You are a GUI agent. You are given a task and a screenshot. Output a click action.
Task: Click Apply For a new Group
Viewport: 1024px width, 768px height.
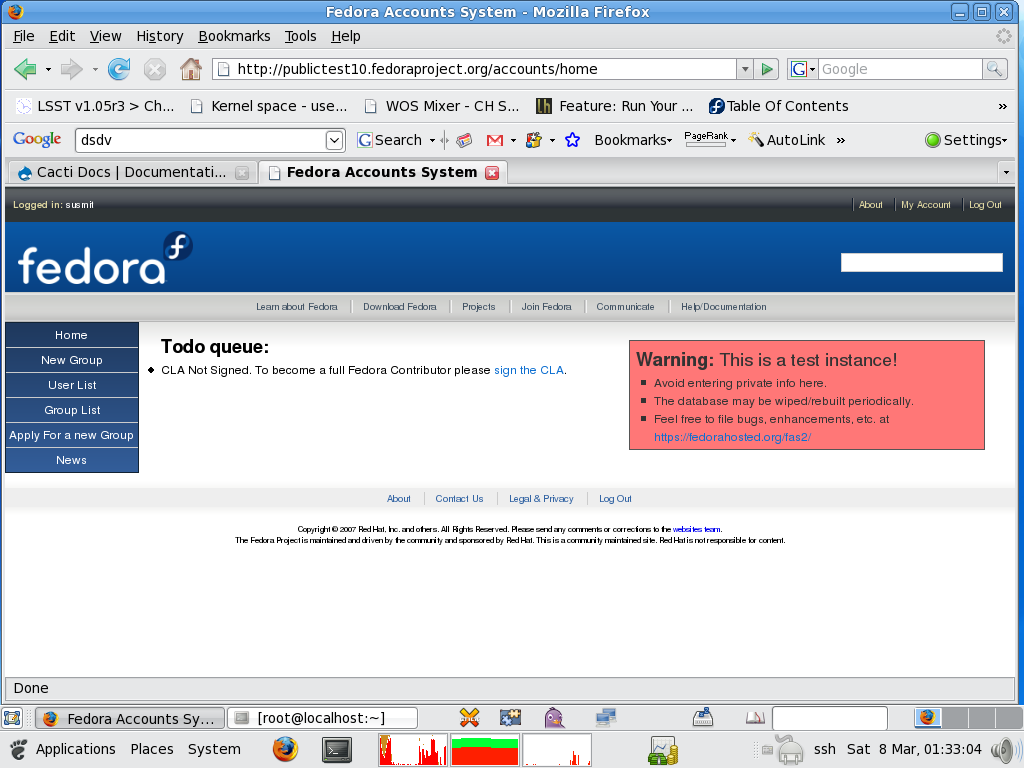[x=72, y=436]
